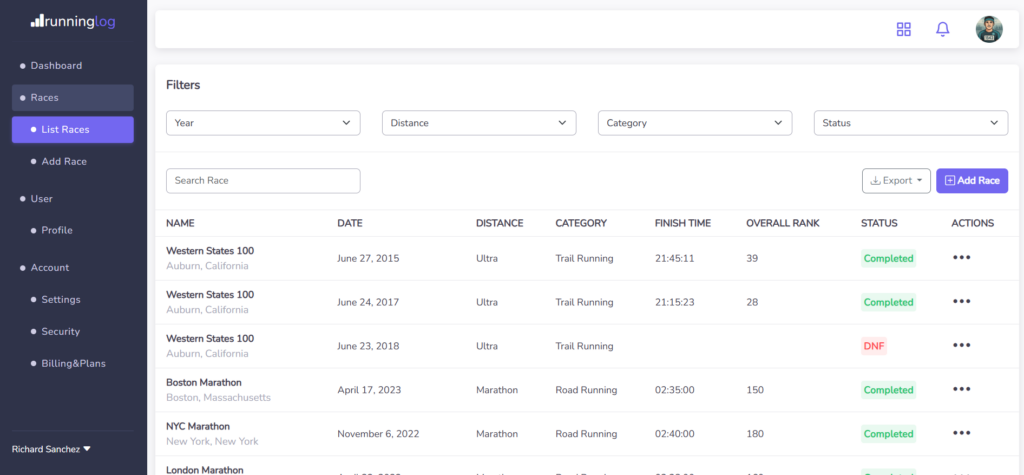The width and height of the screenshot is (1024, 475).
Task: Click the runninglog logo
Action: point(72,19)
